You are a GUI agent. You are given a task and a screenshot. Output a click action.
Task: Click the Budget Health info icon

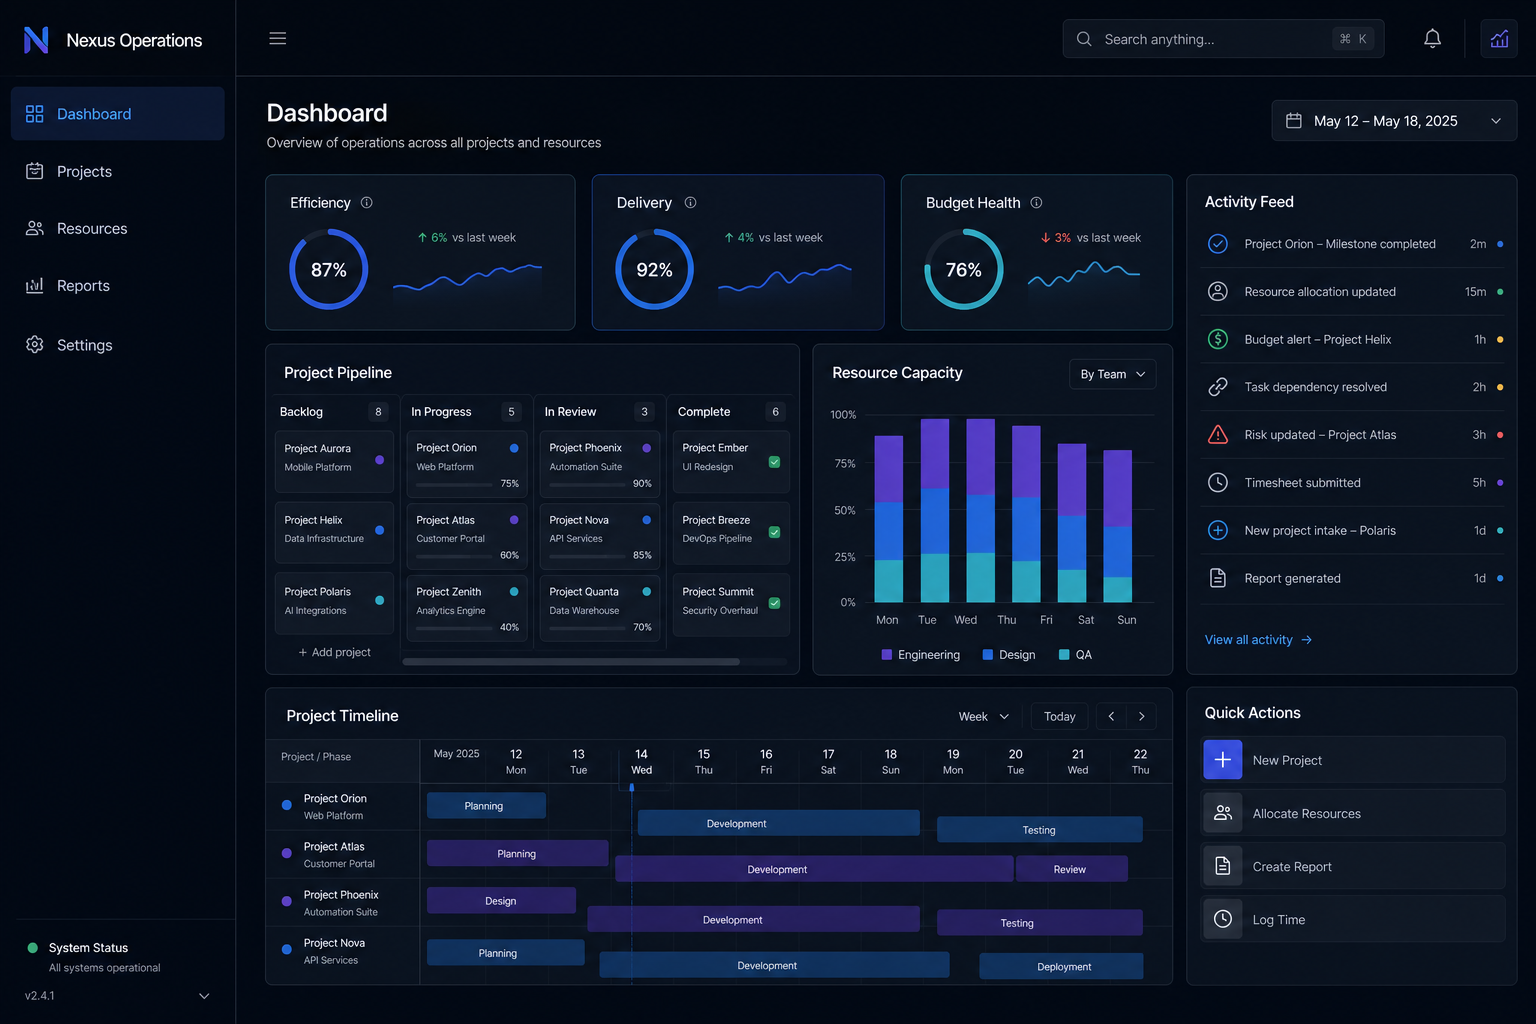1036,202
